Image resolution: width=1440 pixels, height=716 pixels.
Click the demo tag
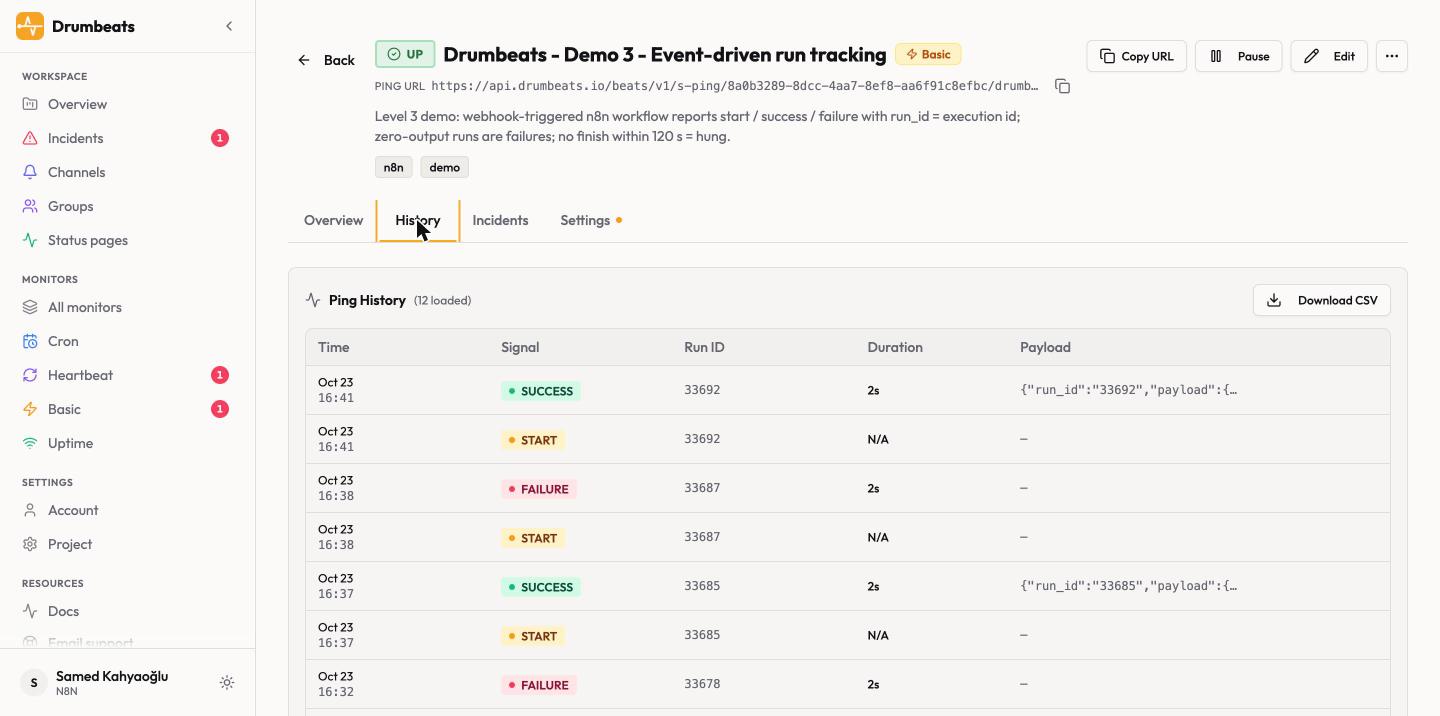(x=445, y=167)
